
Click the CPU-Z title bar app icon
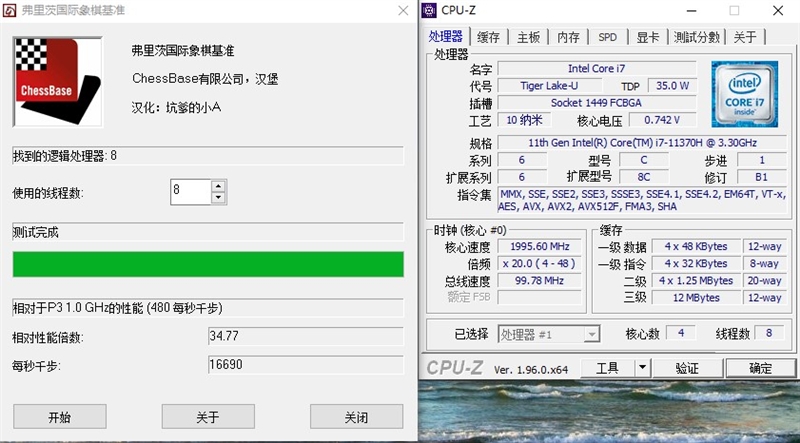pyautogui.click(x=430, y=10)
